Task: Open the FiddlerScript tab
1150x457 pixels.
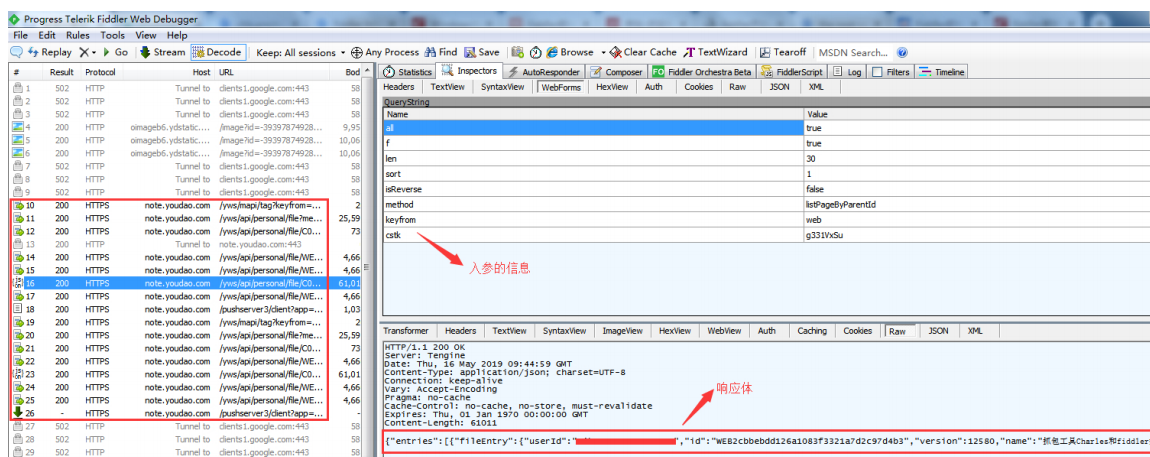Action: (x=792, y=72)
